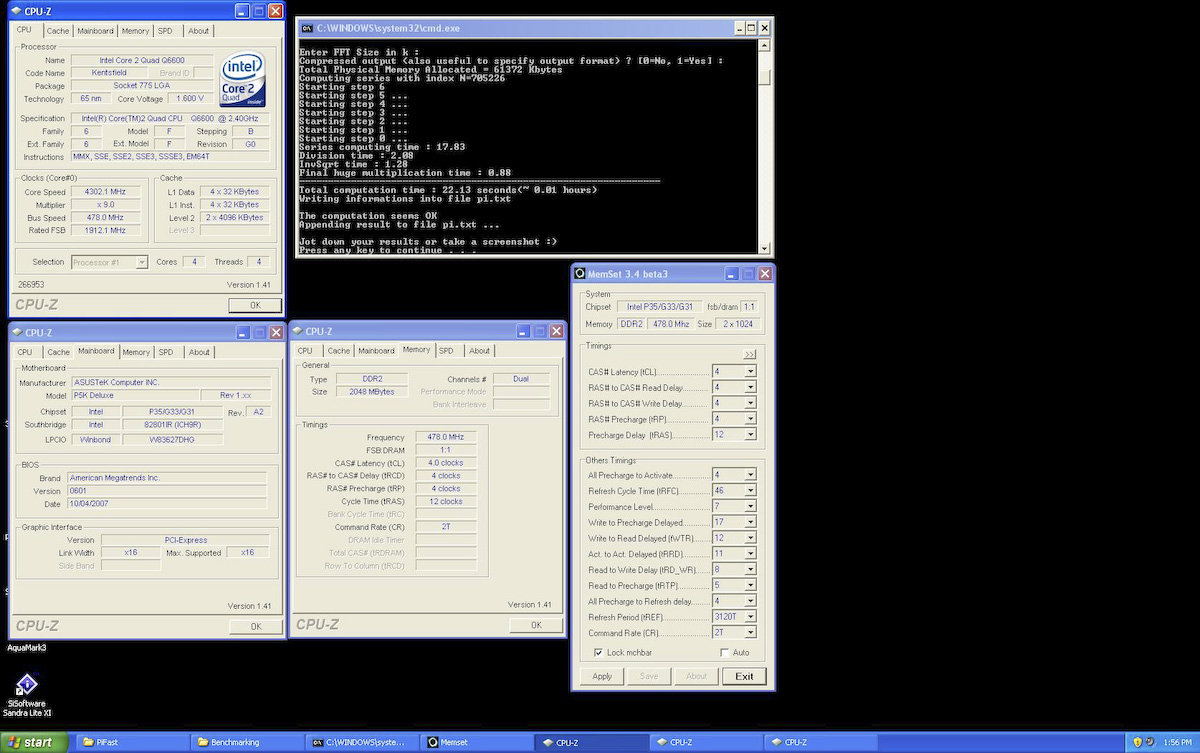The height and width of the screenshot is (753, 1200).
Task: Click OK in the DDR2 memory CPU-Z window
Action: coord(535,625)
